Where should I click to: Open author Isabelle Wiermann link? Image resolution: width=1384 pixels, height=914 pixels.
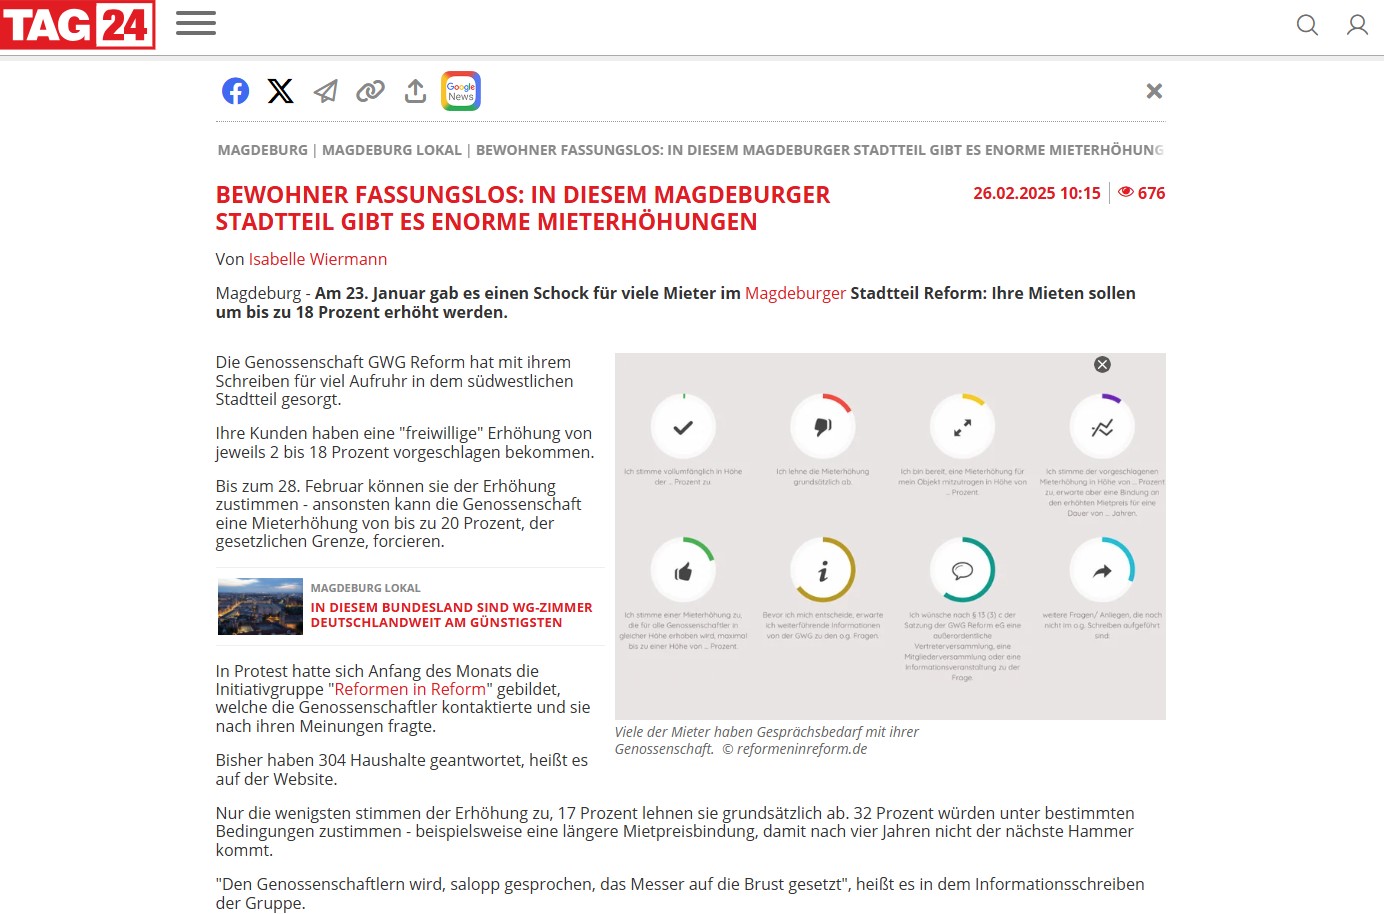click(318, 259)
